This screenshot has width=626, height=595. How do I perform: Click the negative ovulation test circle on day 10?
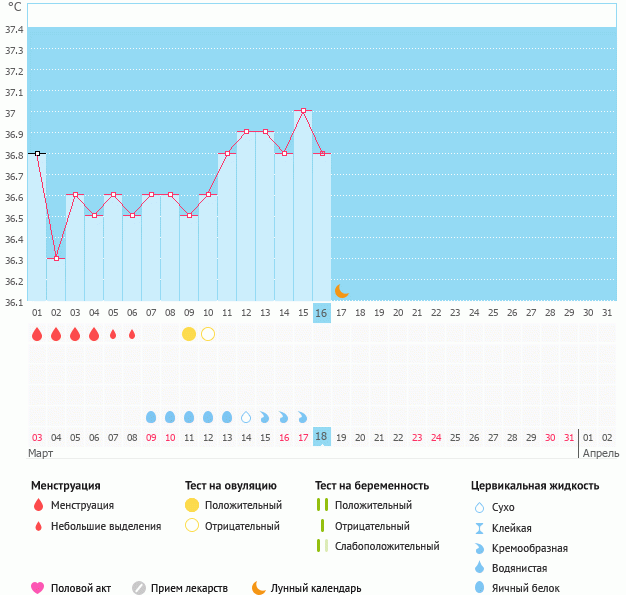tap(208, 333)
